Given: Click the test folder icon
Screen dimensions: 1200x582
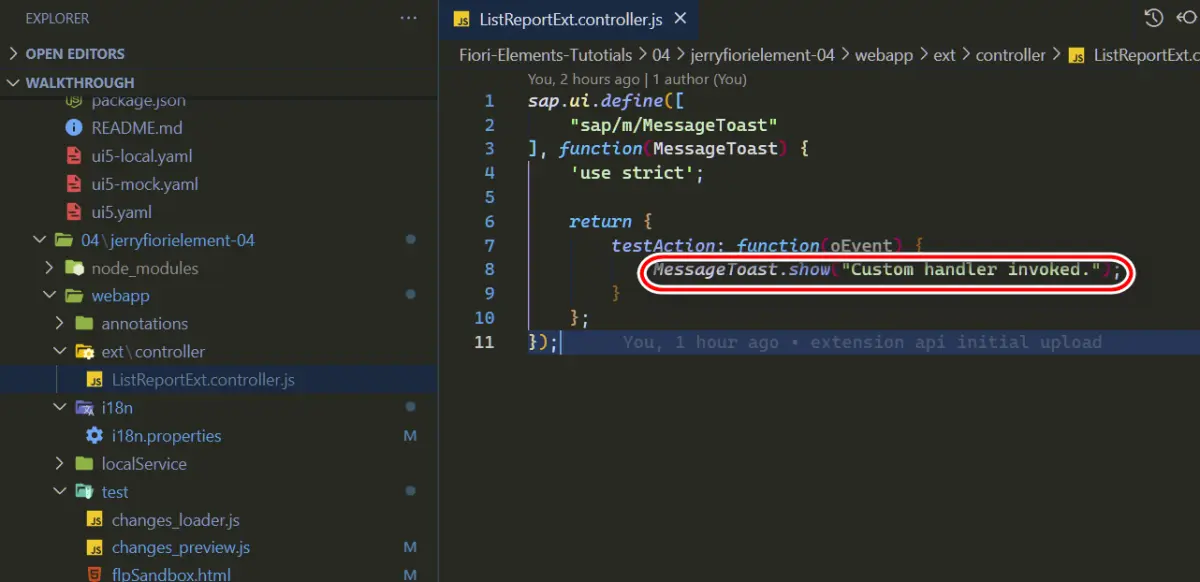Looking at the screenshot, I should pyautogui.click(x=84, y=492).
